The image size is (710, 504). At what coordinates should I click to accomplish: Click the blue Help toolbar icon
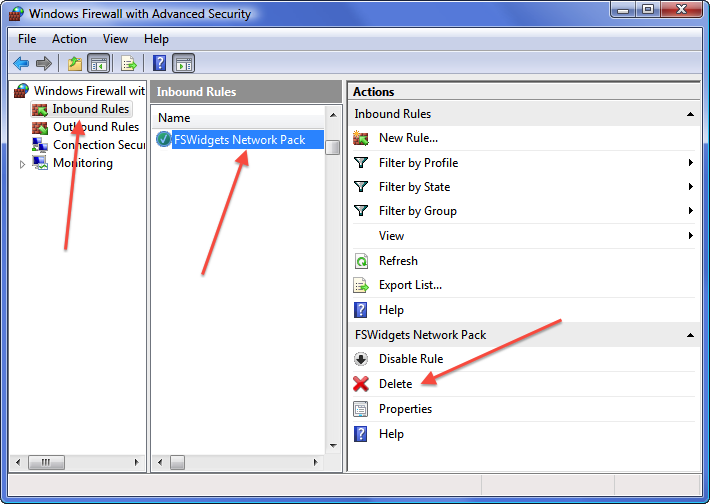[x=159, y=63]
